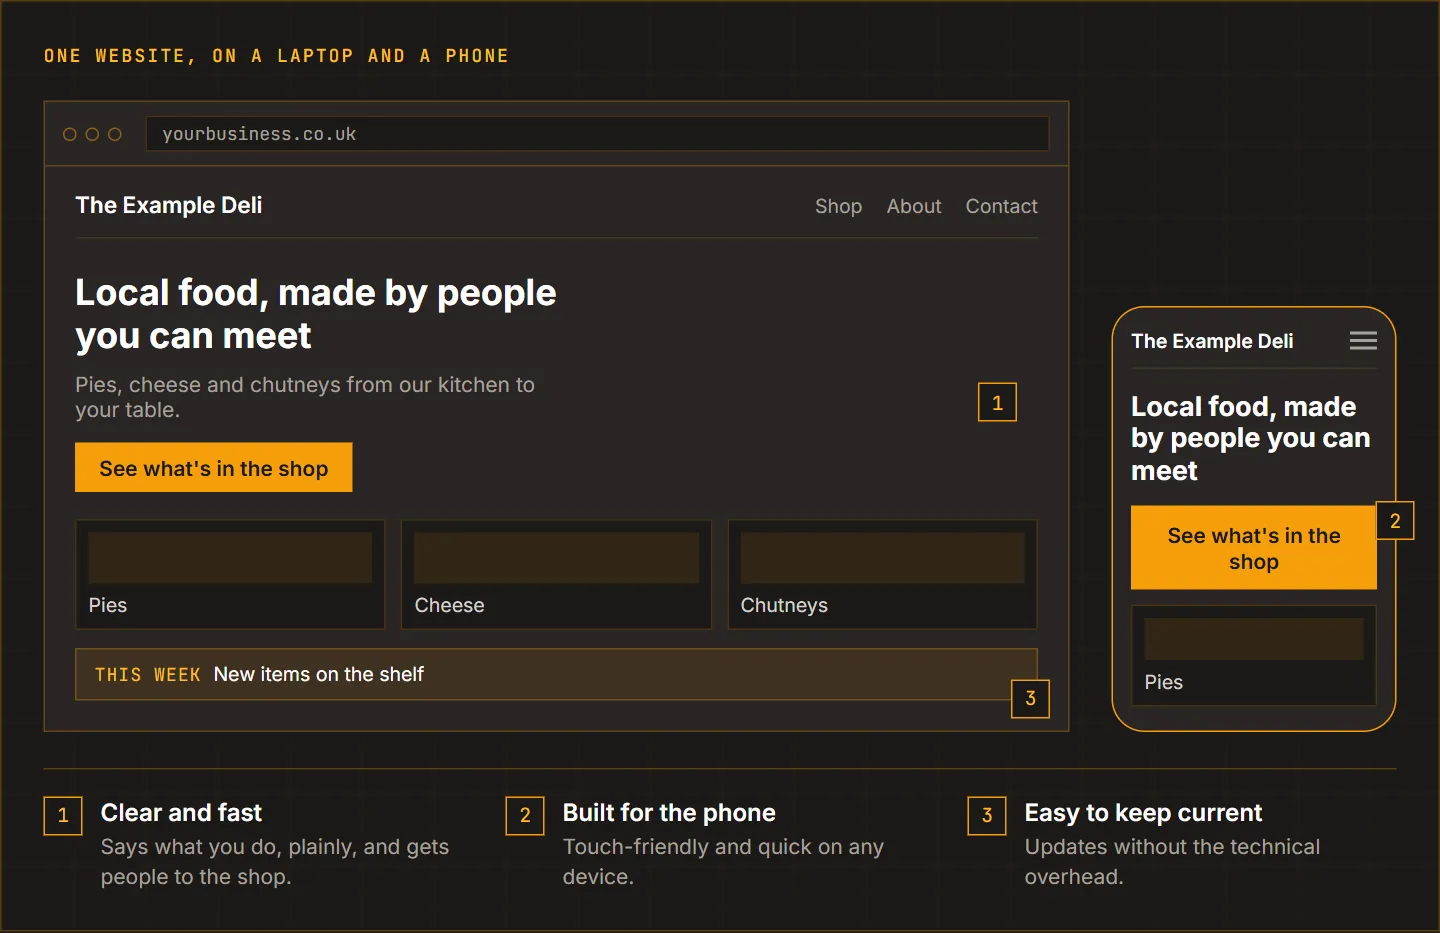
Task: Open the Cheese category card
Action: point(556,575)
